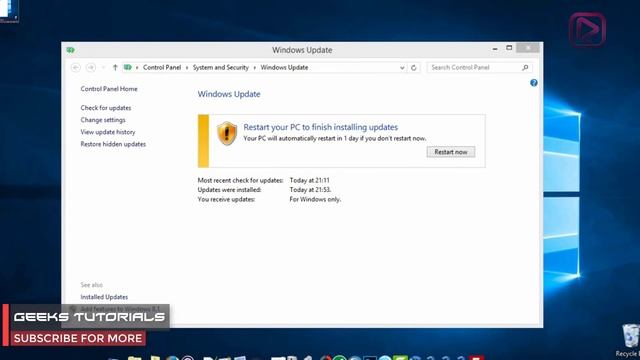Viewport: 640px width, 360px height.
Task: Minimize the Windows Update window
Action: (x=495, y=49)
